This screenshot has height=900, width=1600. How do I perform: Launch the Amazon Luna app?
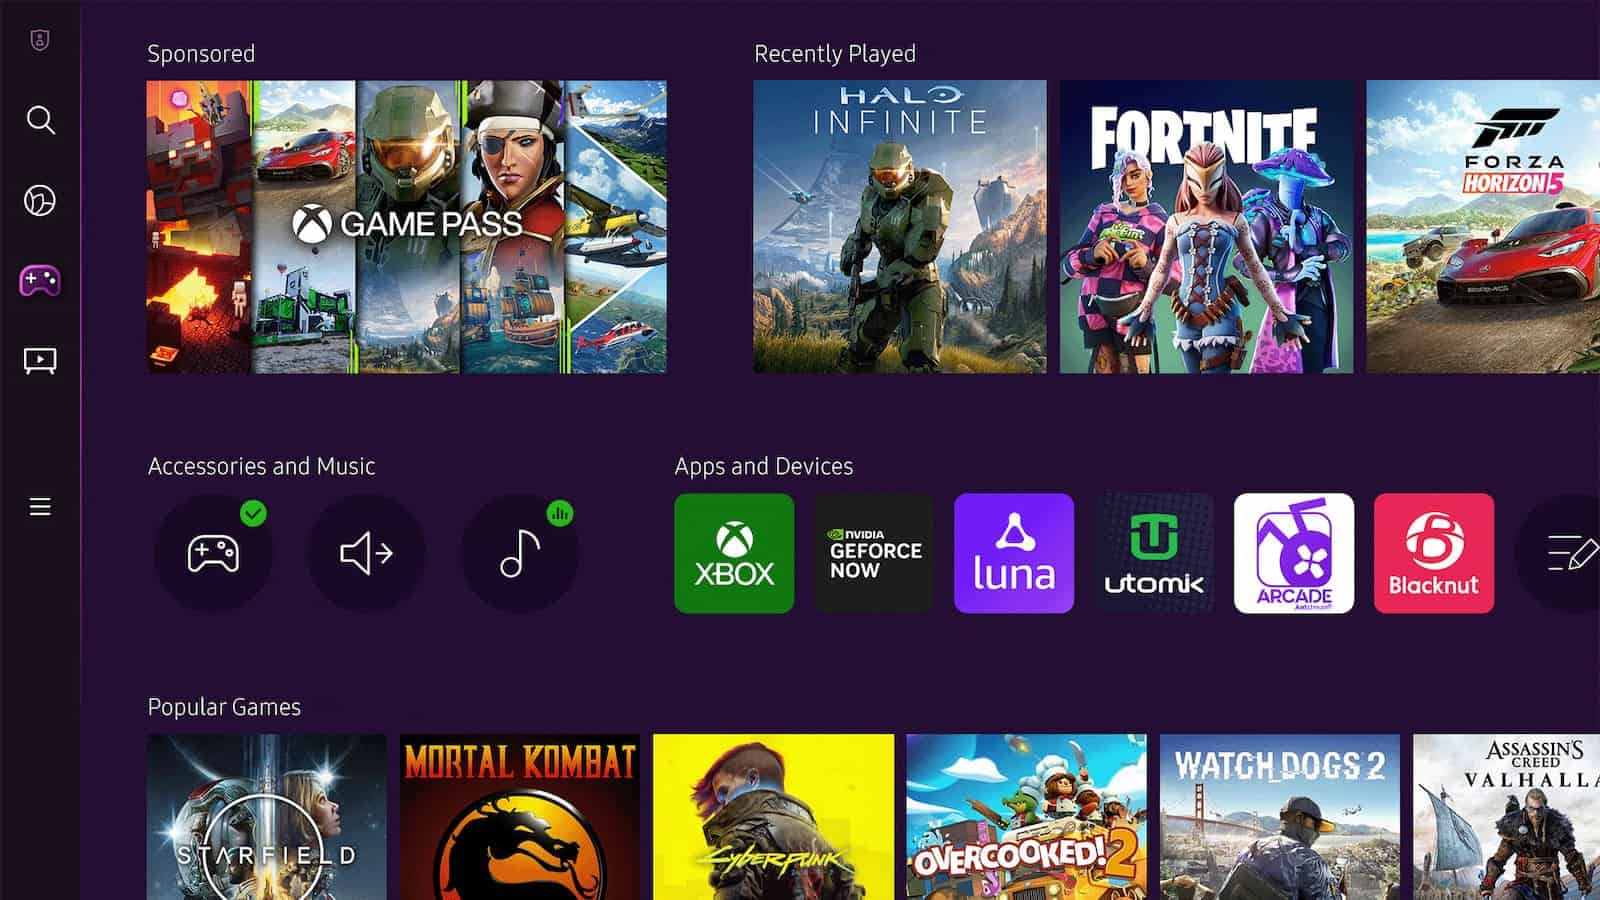coord(1014,553)
